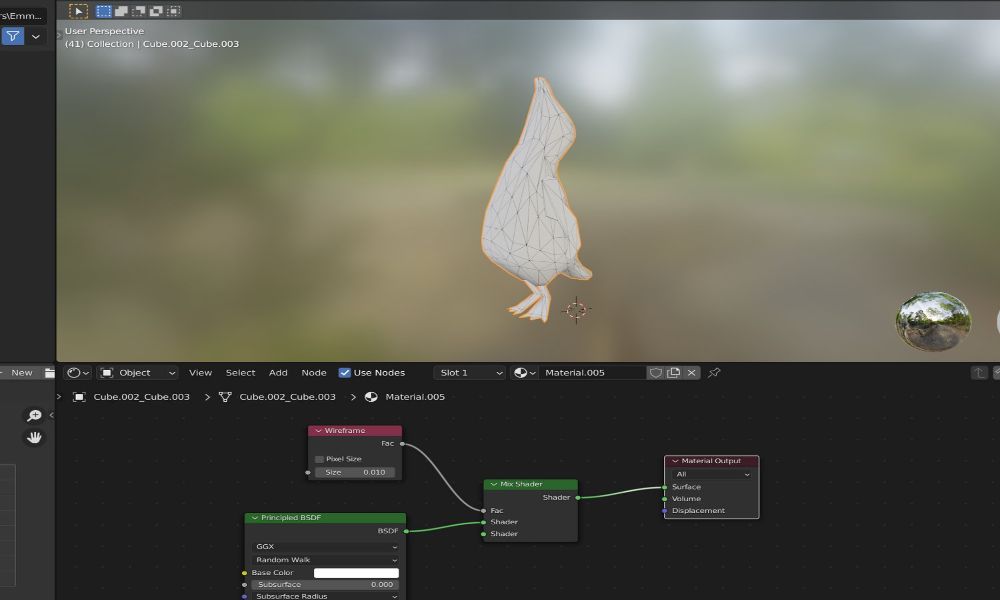
Task: Click the Material.005 breadcrumb
Action: (414, 397)
